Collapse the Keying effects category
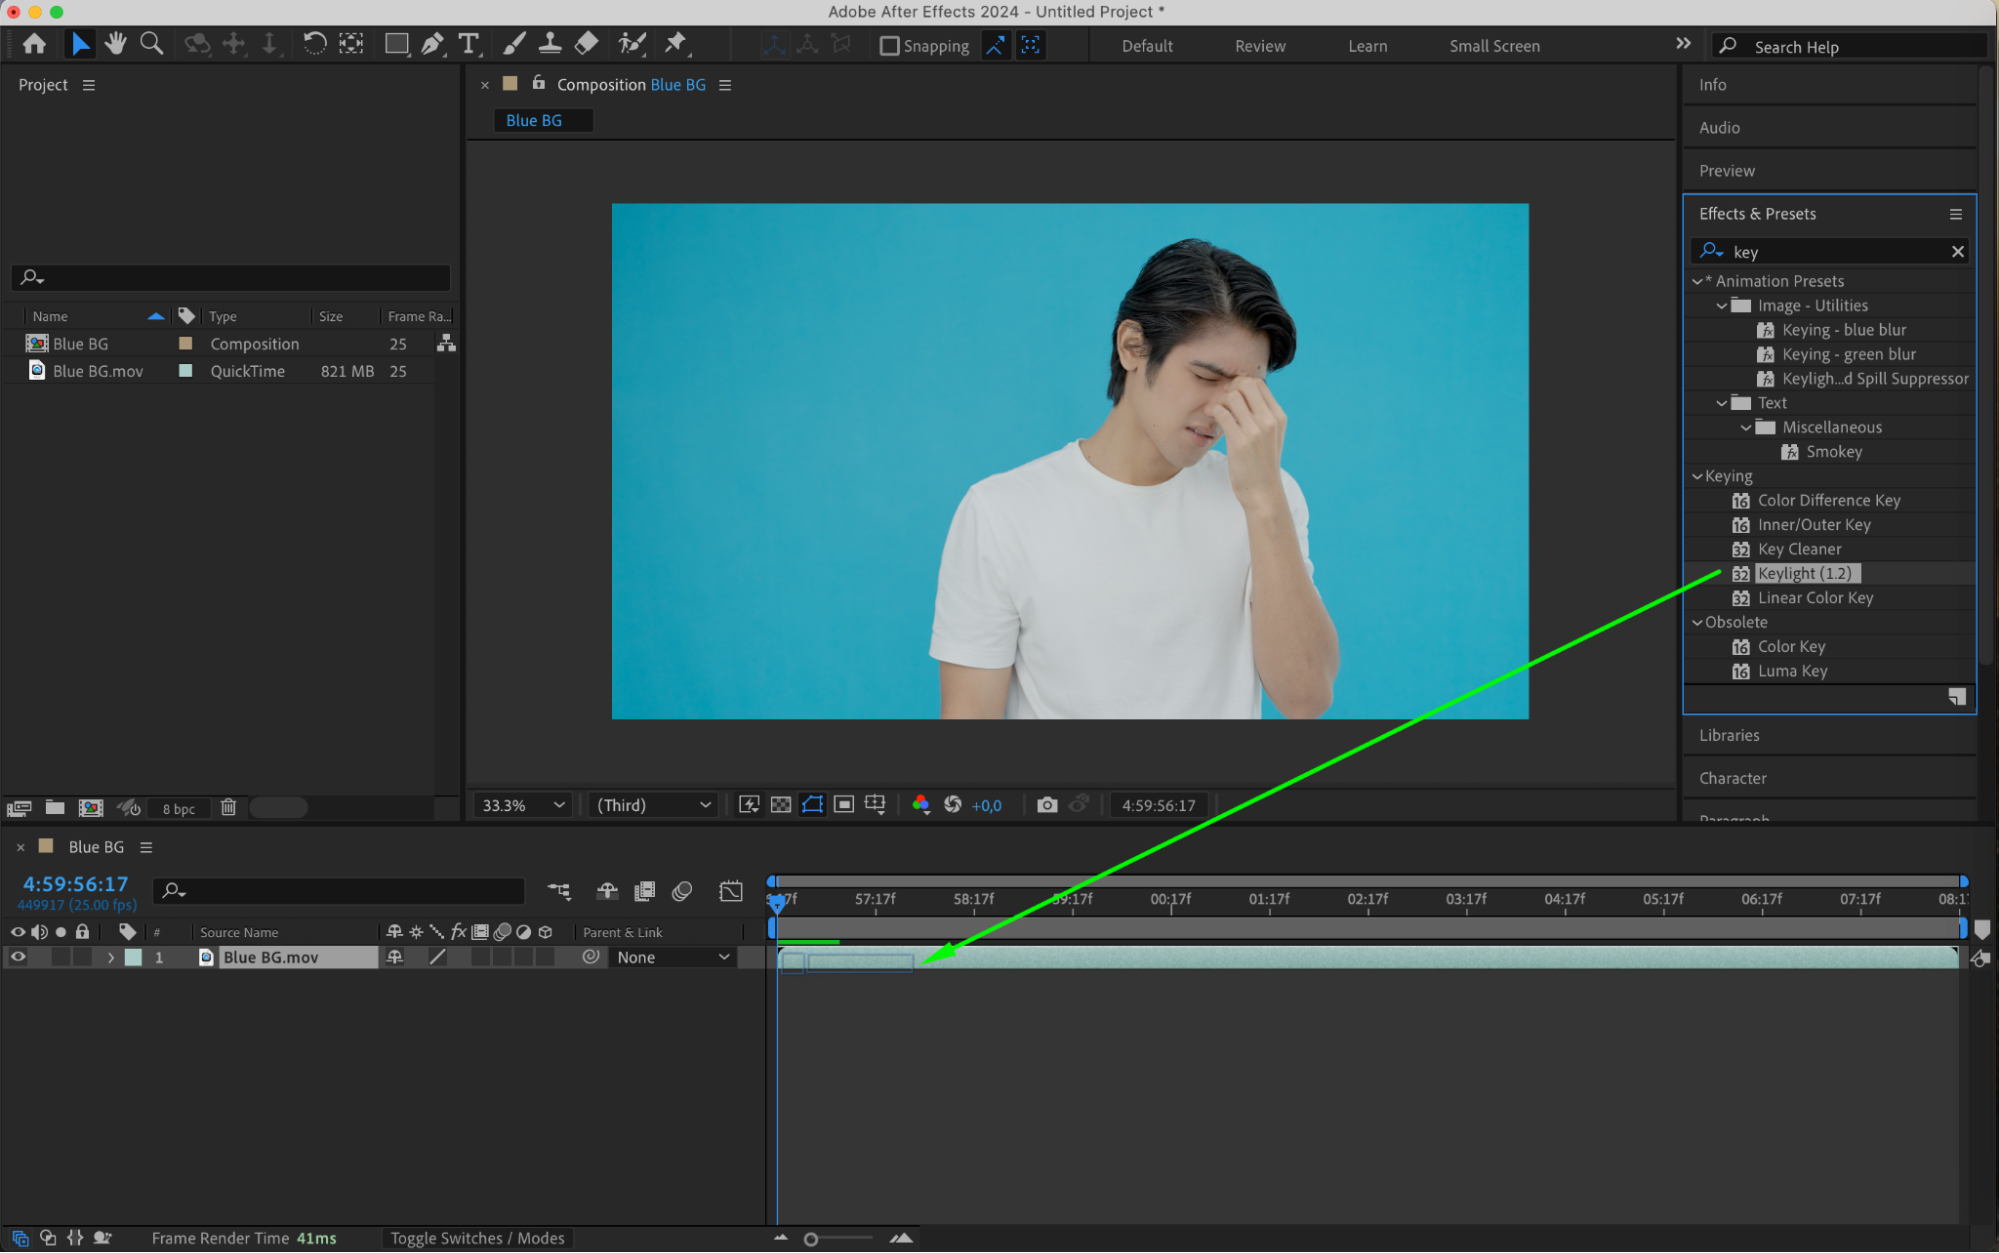Screen dimensions: 1999x1253 (1697, 476)
